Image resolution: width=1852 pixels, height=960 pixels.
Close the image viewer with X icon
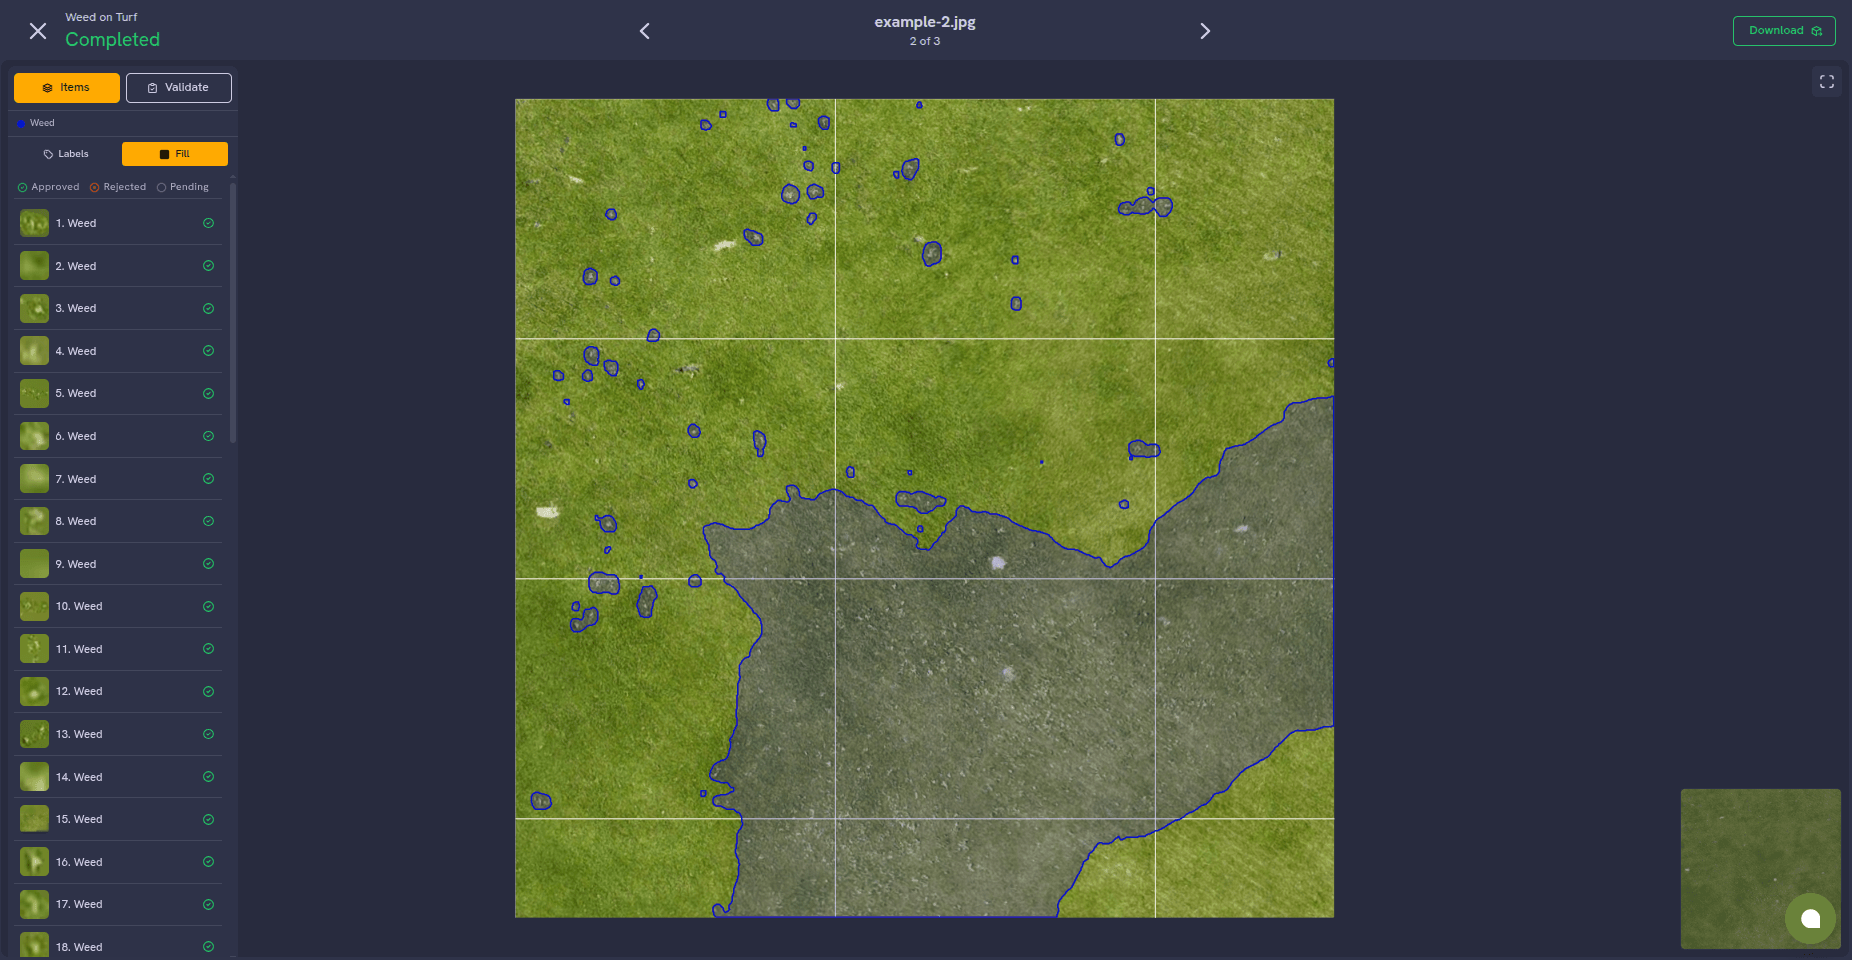[38, 31]
